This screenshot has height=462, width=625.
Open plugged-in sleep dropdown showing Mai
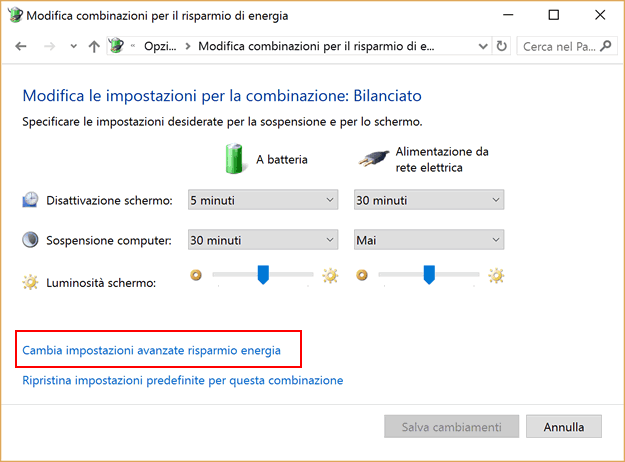(429, 240)
